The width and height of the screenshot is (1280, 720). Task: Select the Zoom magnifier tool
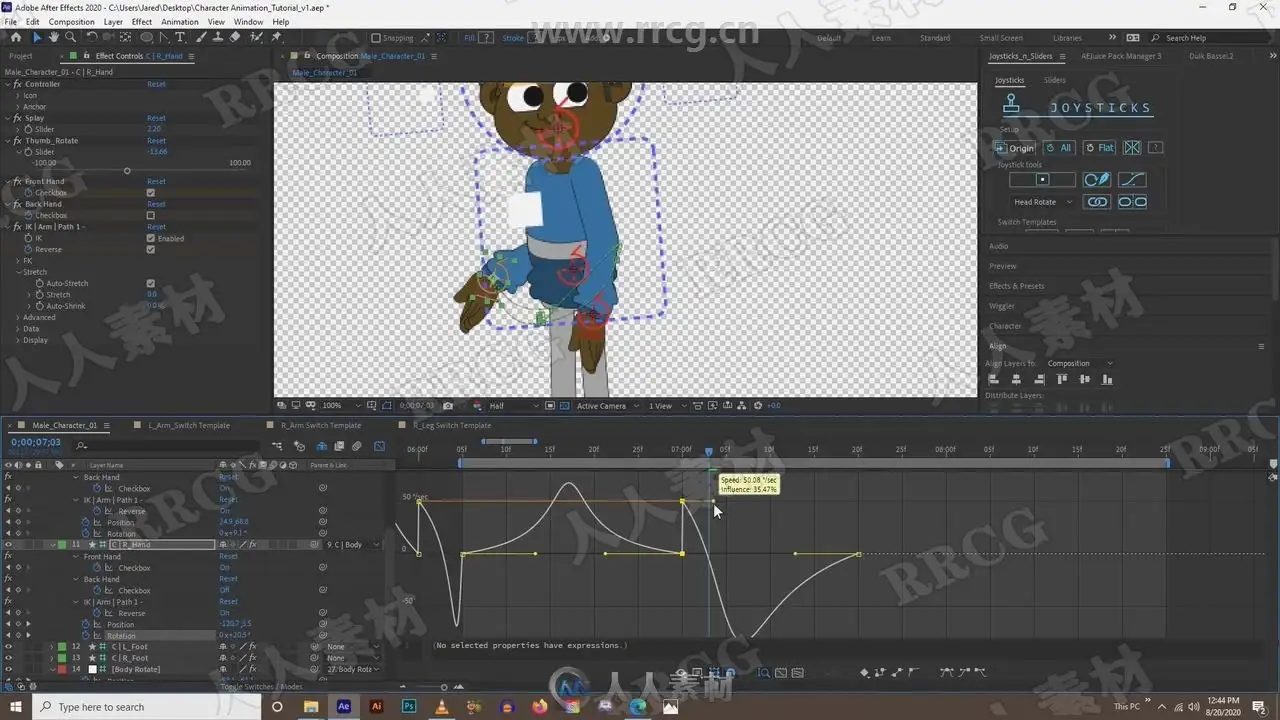(70, 37)
